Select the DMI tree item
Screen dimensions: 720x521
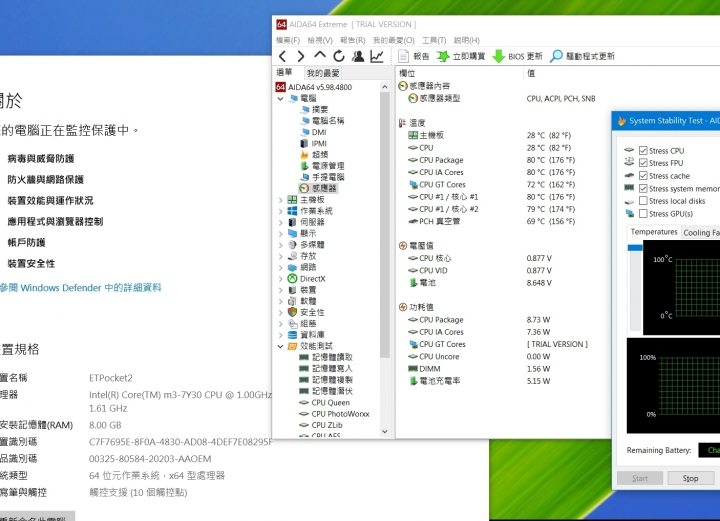pos(314,132)
